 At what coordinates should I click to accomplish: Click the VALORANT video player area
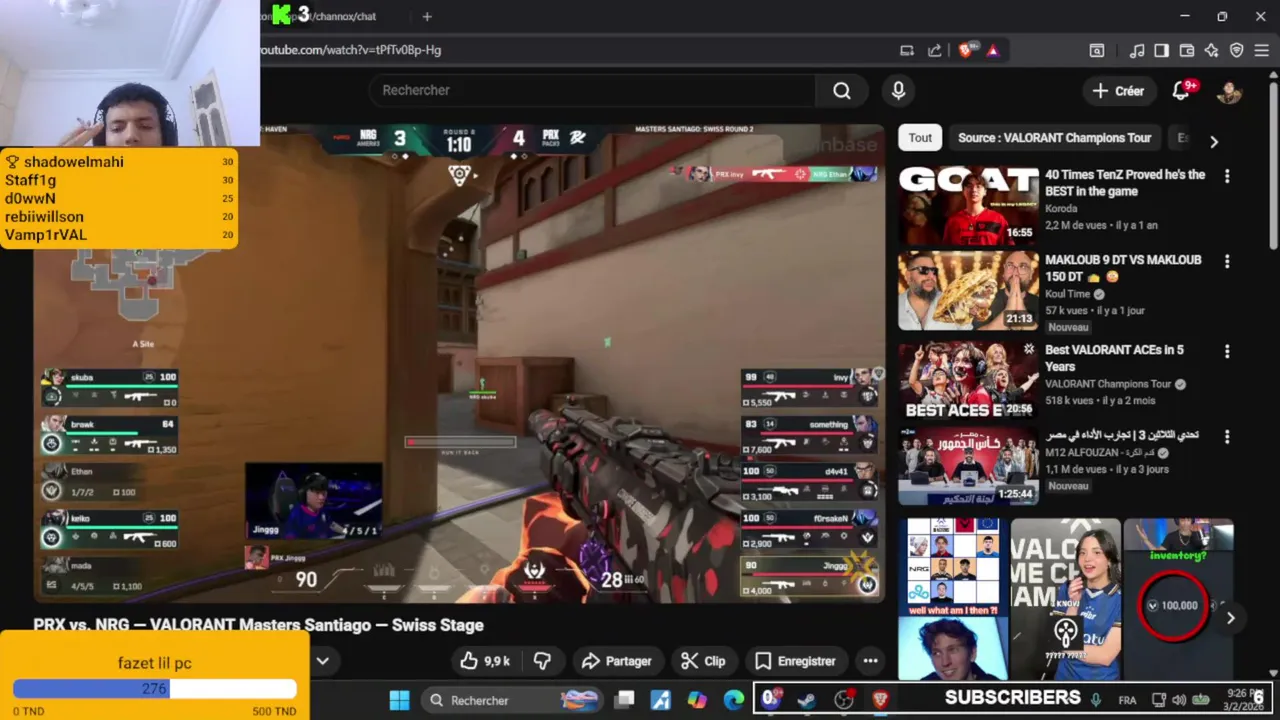click(460, 364)
